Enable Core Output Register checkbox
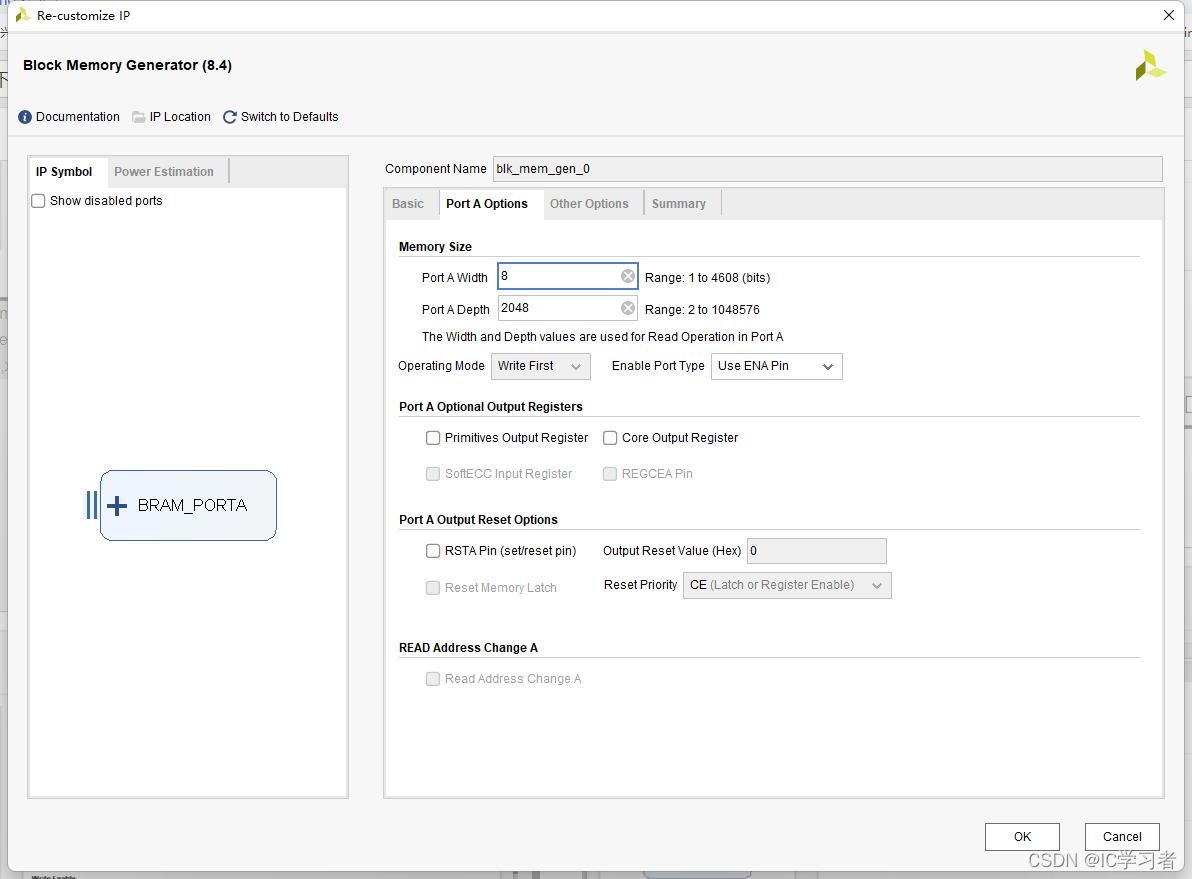1192x879 pixels. [610, 438]
